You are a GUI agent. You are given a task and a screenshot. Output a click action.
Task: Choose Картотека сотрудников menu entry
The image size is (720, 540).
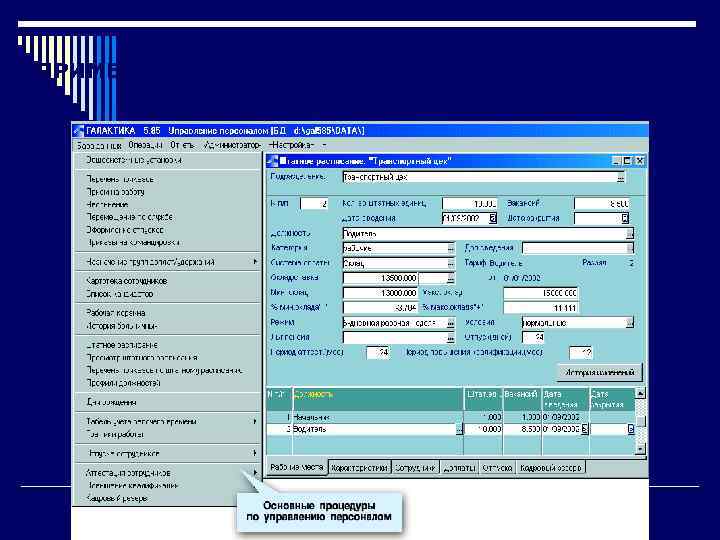pyautogui.click(x=127, y=281)
